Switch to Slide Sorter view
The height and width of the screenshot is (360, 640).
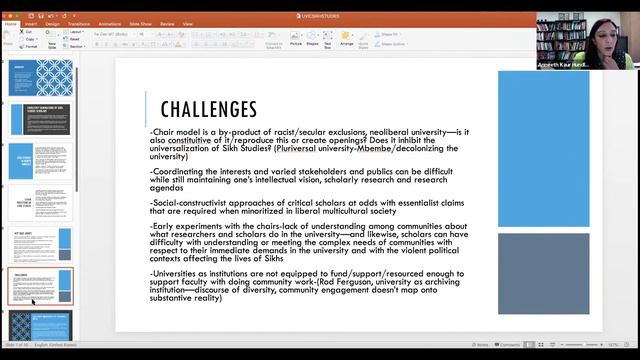pyautogui.click(x=541, y=345)
